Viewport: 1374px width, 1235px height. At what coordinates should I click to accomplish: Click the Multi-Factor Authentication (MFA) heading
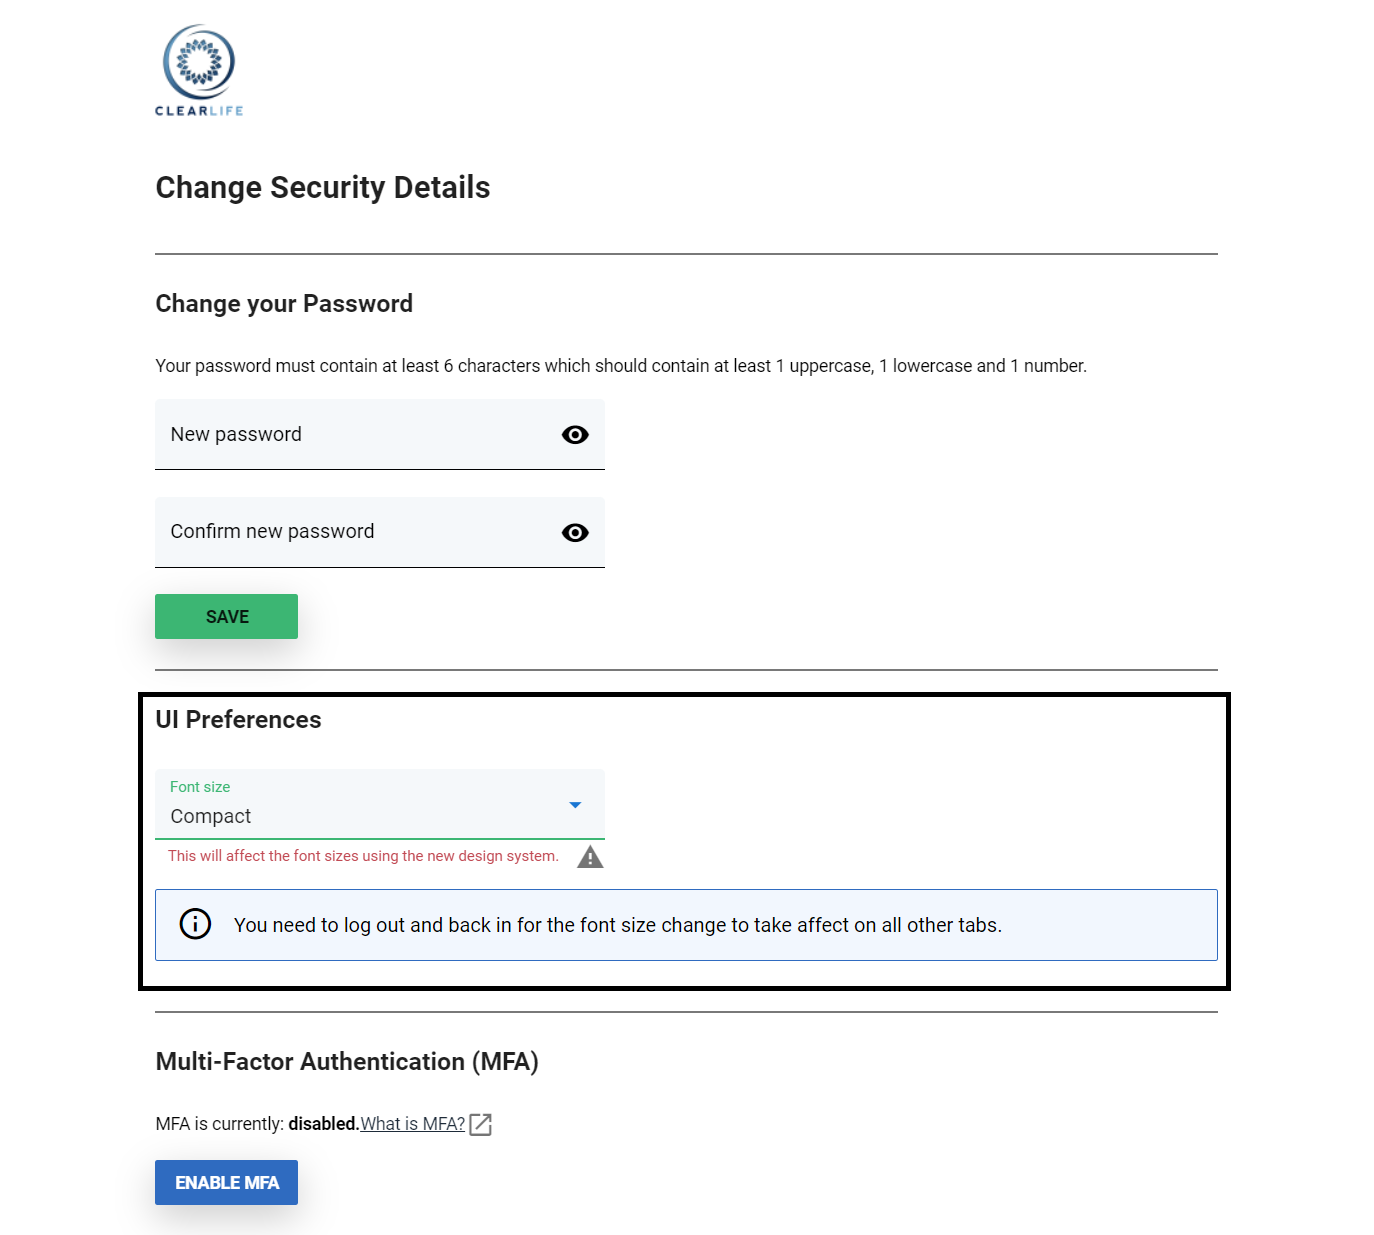coord(347,1062)
